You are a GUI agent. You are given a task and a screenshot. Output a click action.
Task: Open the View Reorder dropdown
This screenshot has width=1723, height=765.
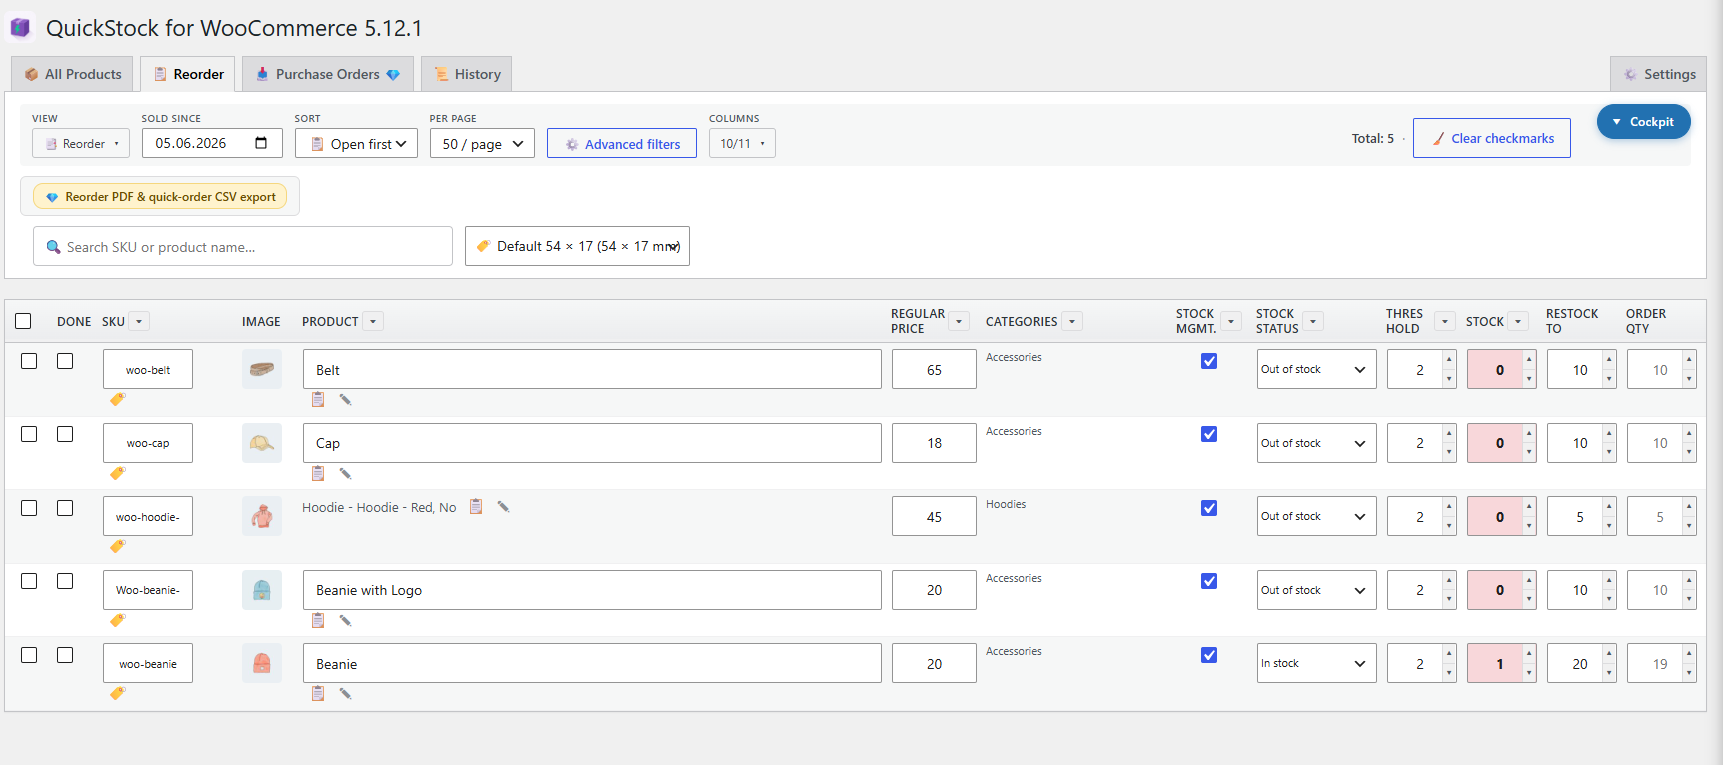[x=81, y=144]
